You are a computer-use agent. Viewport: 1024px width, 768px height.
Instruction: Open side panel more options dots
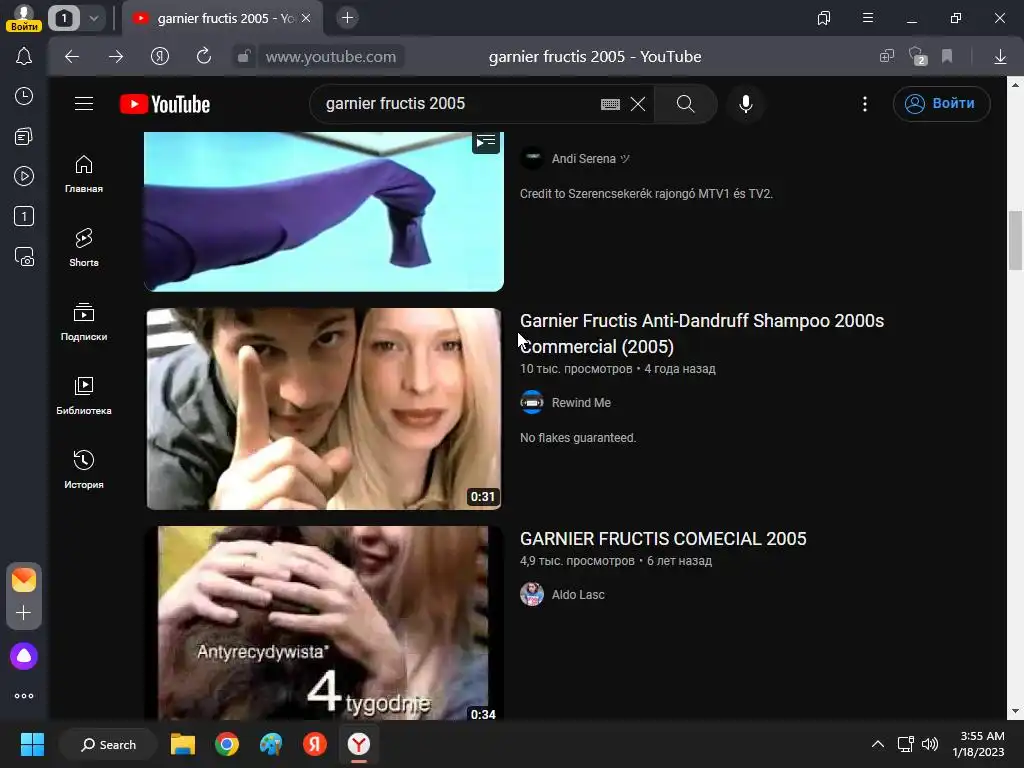[x=24, y=696]
